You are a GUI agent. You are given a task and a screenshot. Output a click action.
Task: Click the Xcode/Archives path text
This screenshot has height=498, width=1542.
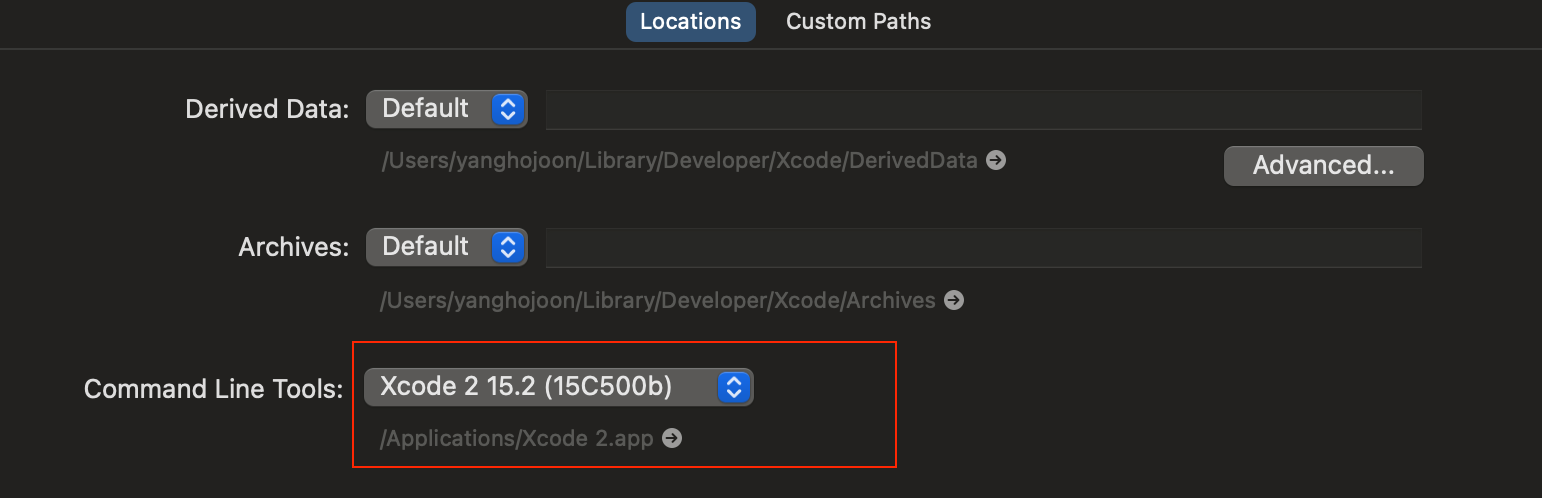coord(658,300)
